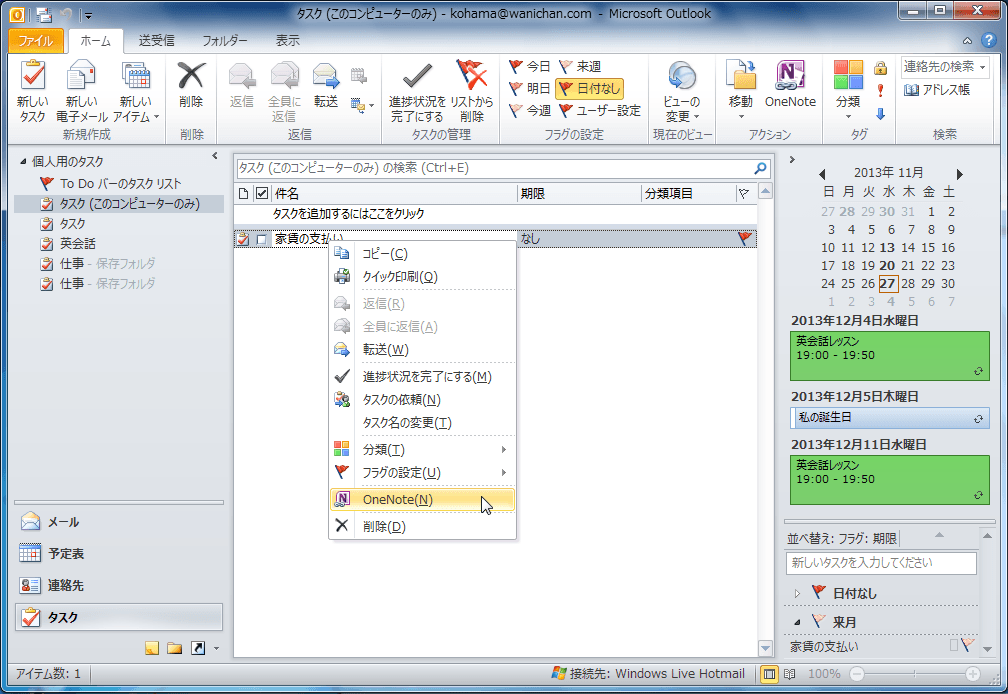Open the Mail (メール) navigation pane
Image resolution: width=1008 pixels, height=694 pixels.
click(119, 522)
